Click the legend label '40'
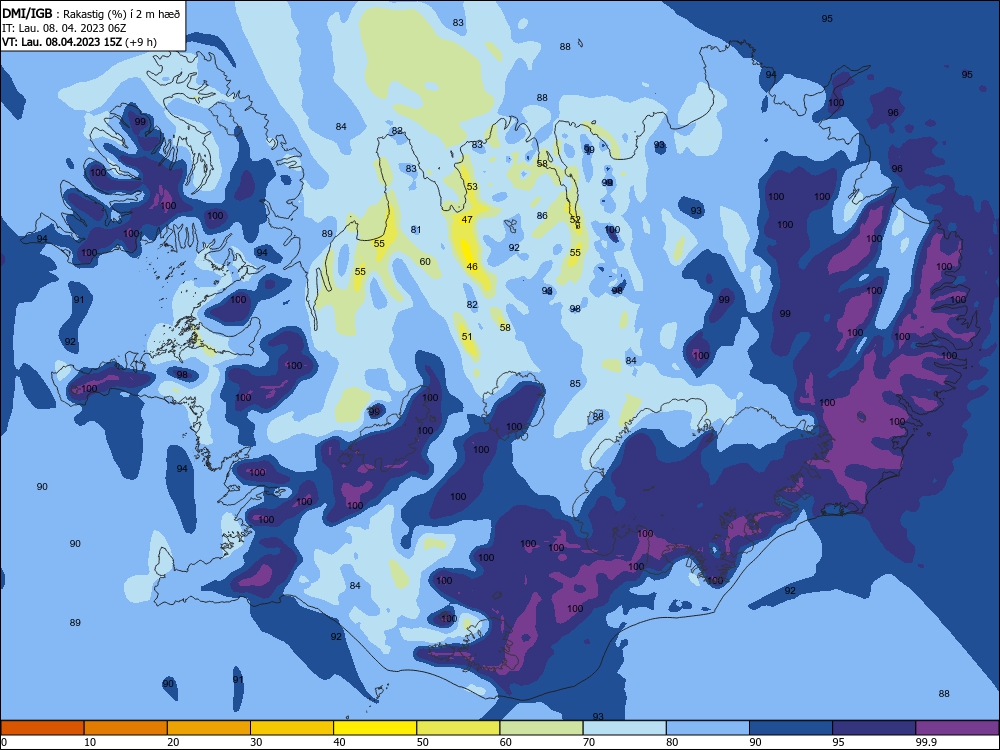This screenshot has height=750, width=1000. pos(339,742)
